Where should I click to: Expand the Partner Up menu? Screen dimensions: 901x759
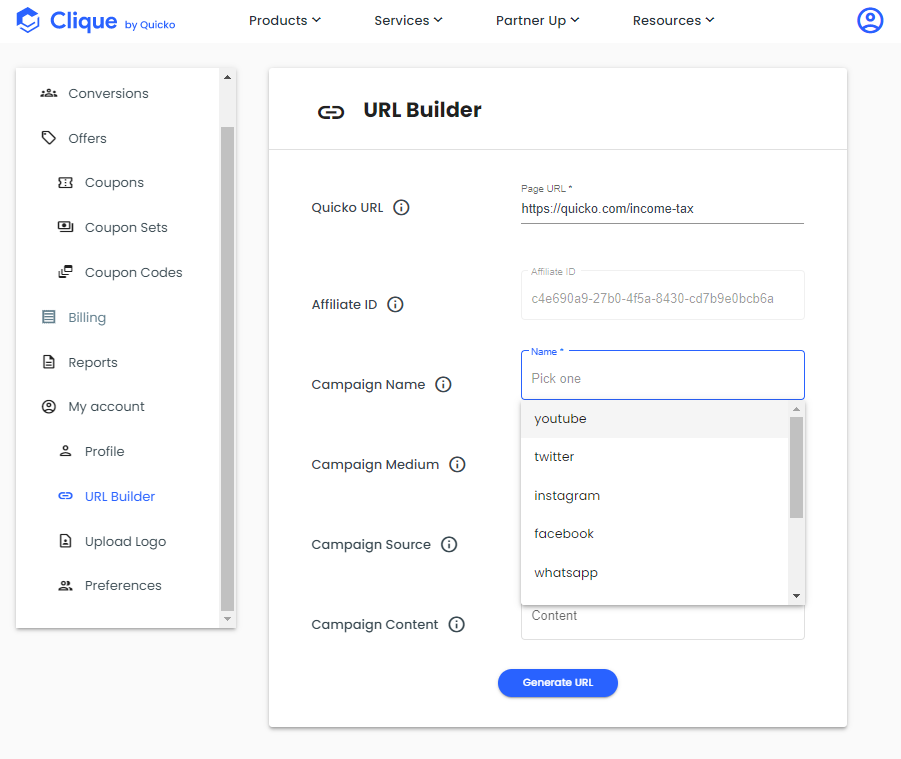[x=537, y=21]
